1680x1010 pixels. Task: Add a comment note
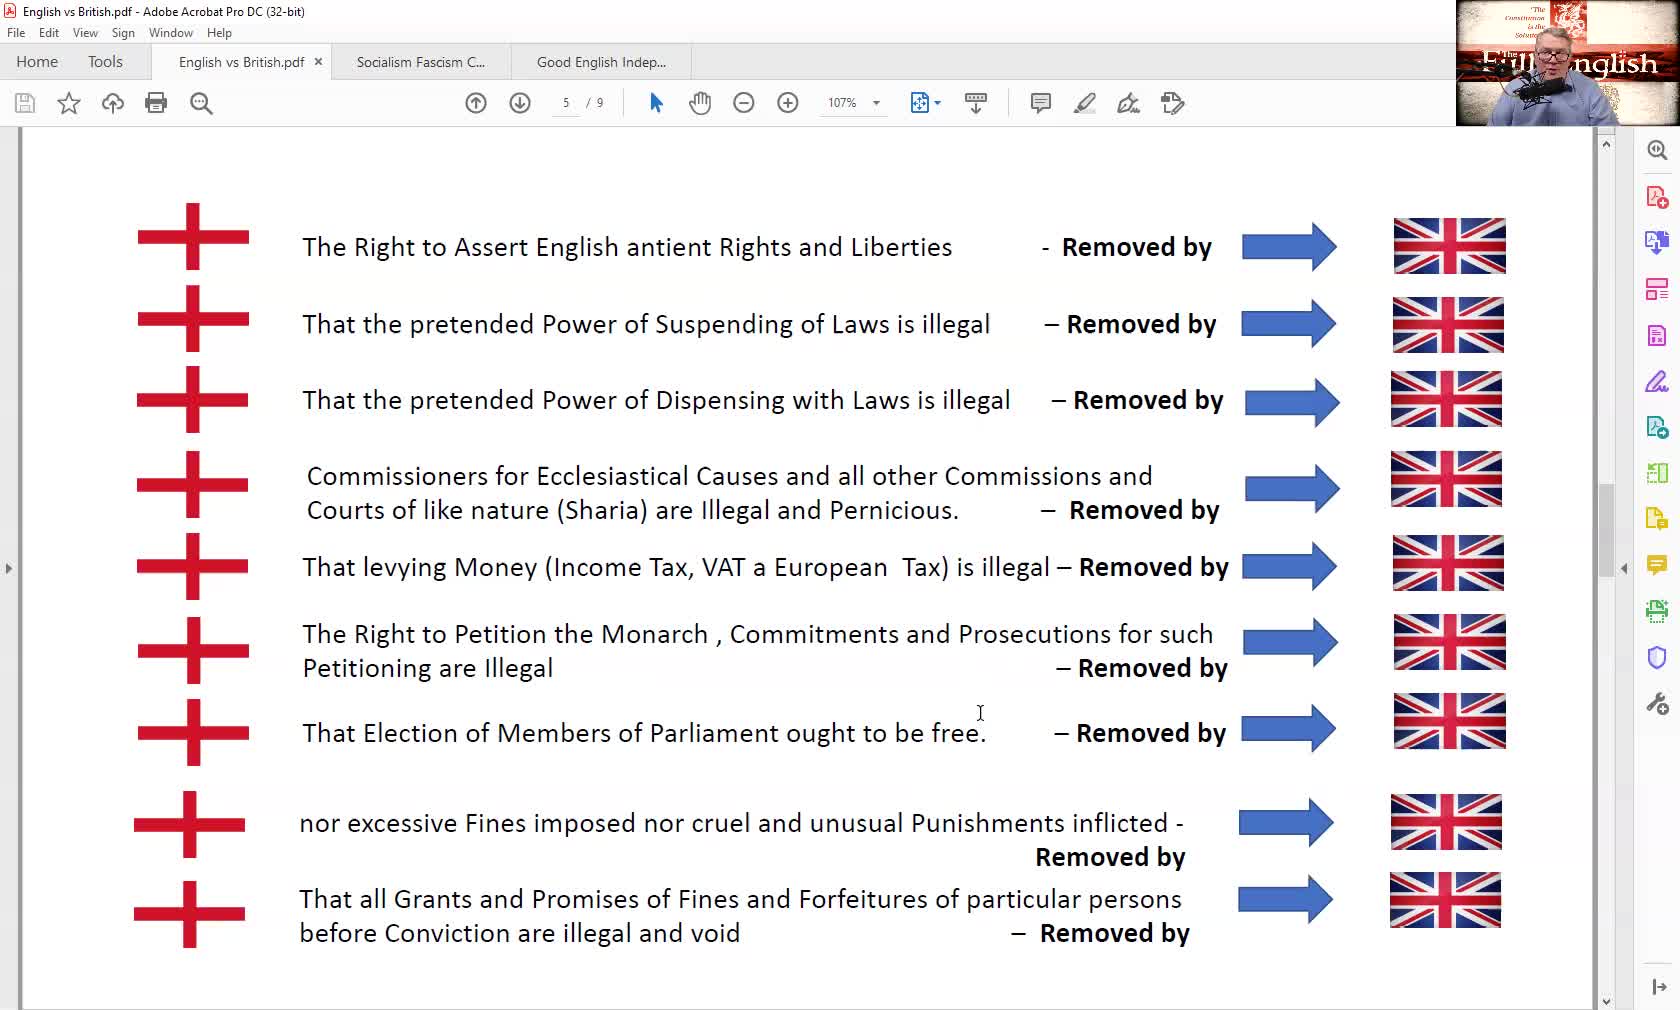point(1041,103)
